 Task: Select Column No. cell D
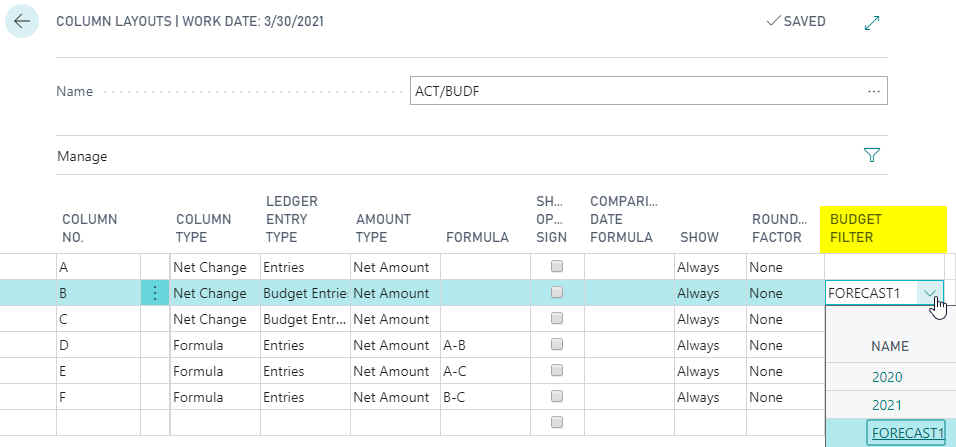tap(98, 345)
